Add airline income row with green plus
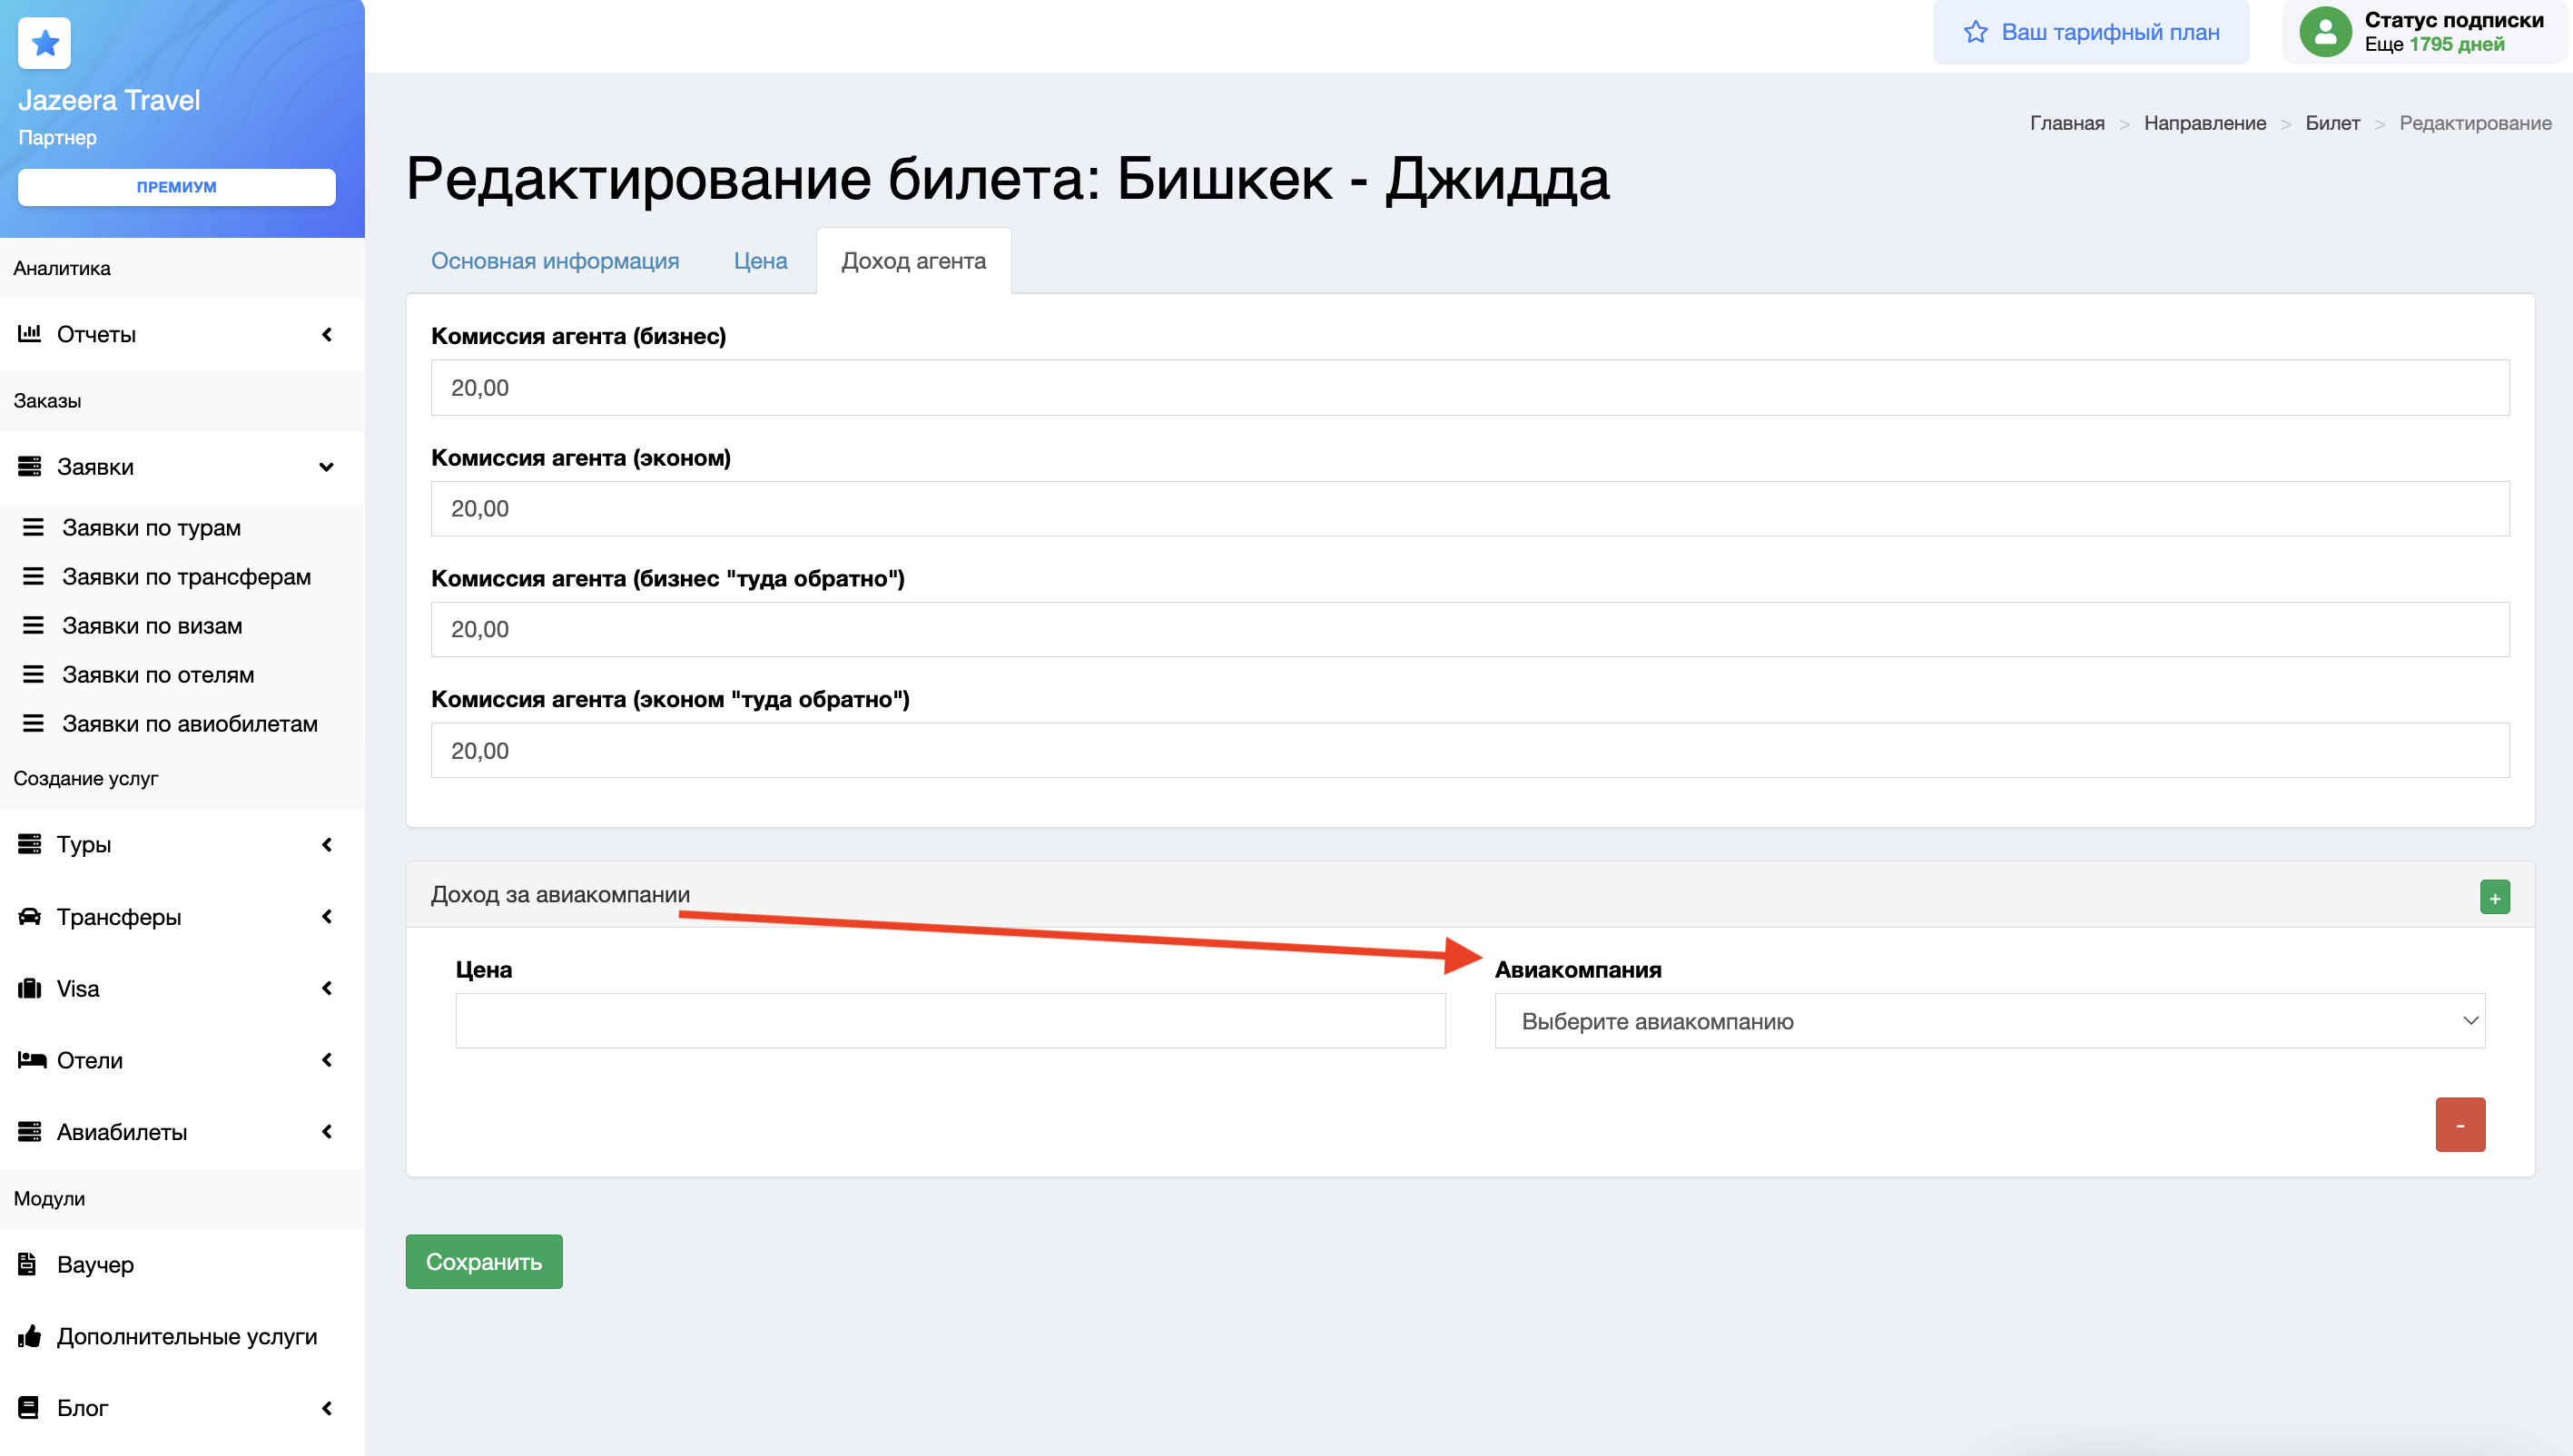 click(2494, 897)
